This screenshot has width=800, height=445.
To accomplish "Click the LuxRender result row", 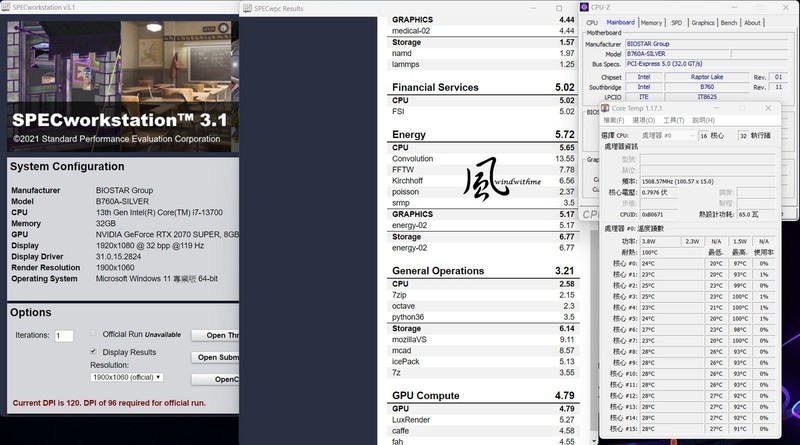I will 483,419.
